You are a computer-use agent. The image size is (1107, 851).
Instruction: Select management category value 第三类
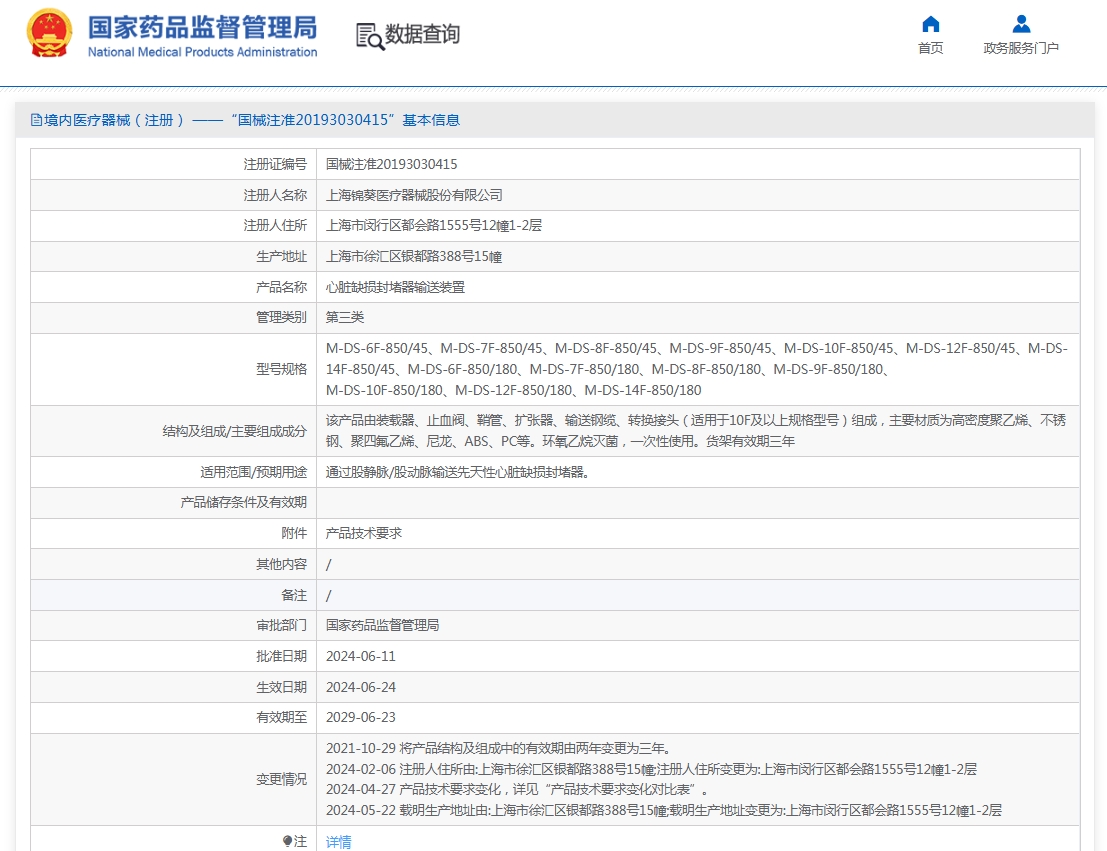(345, 318)
